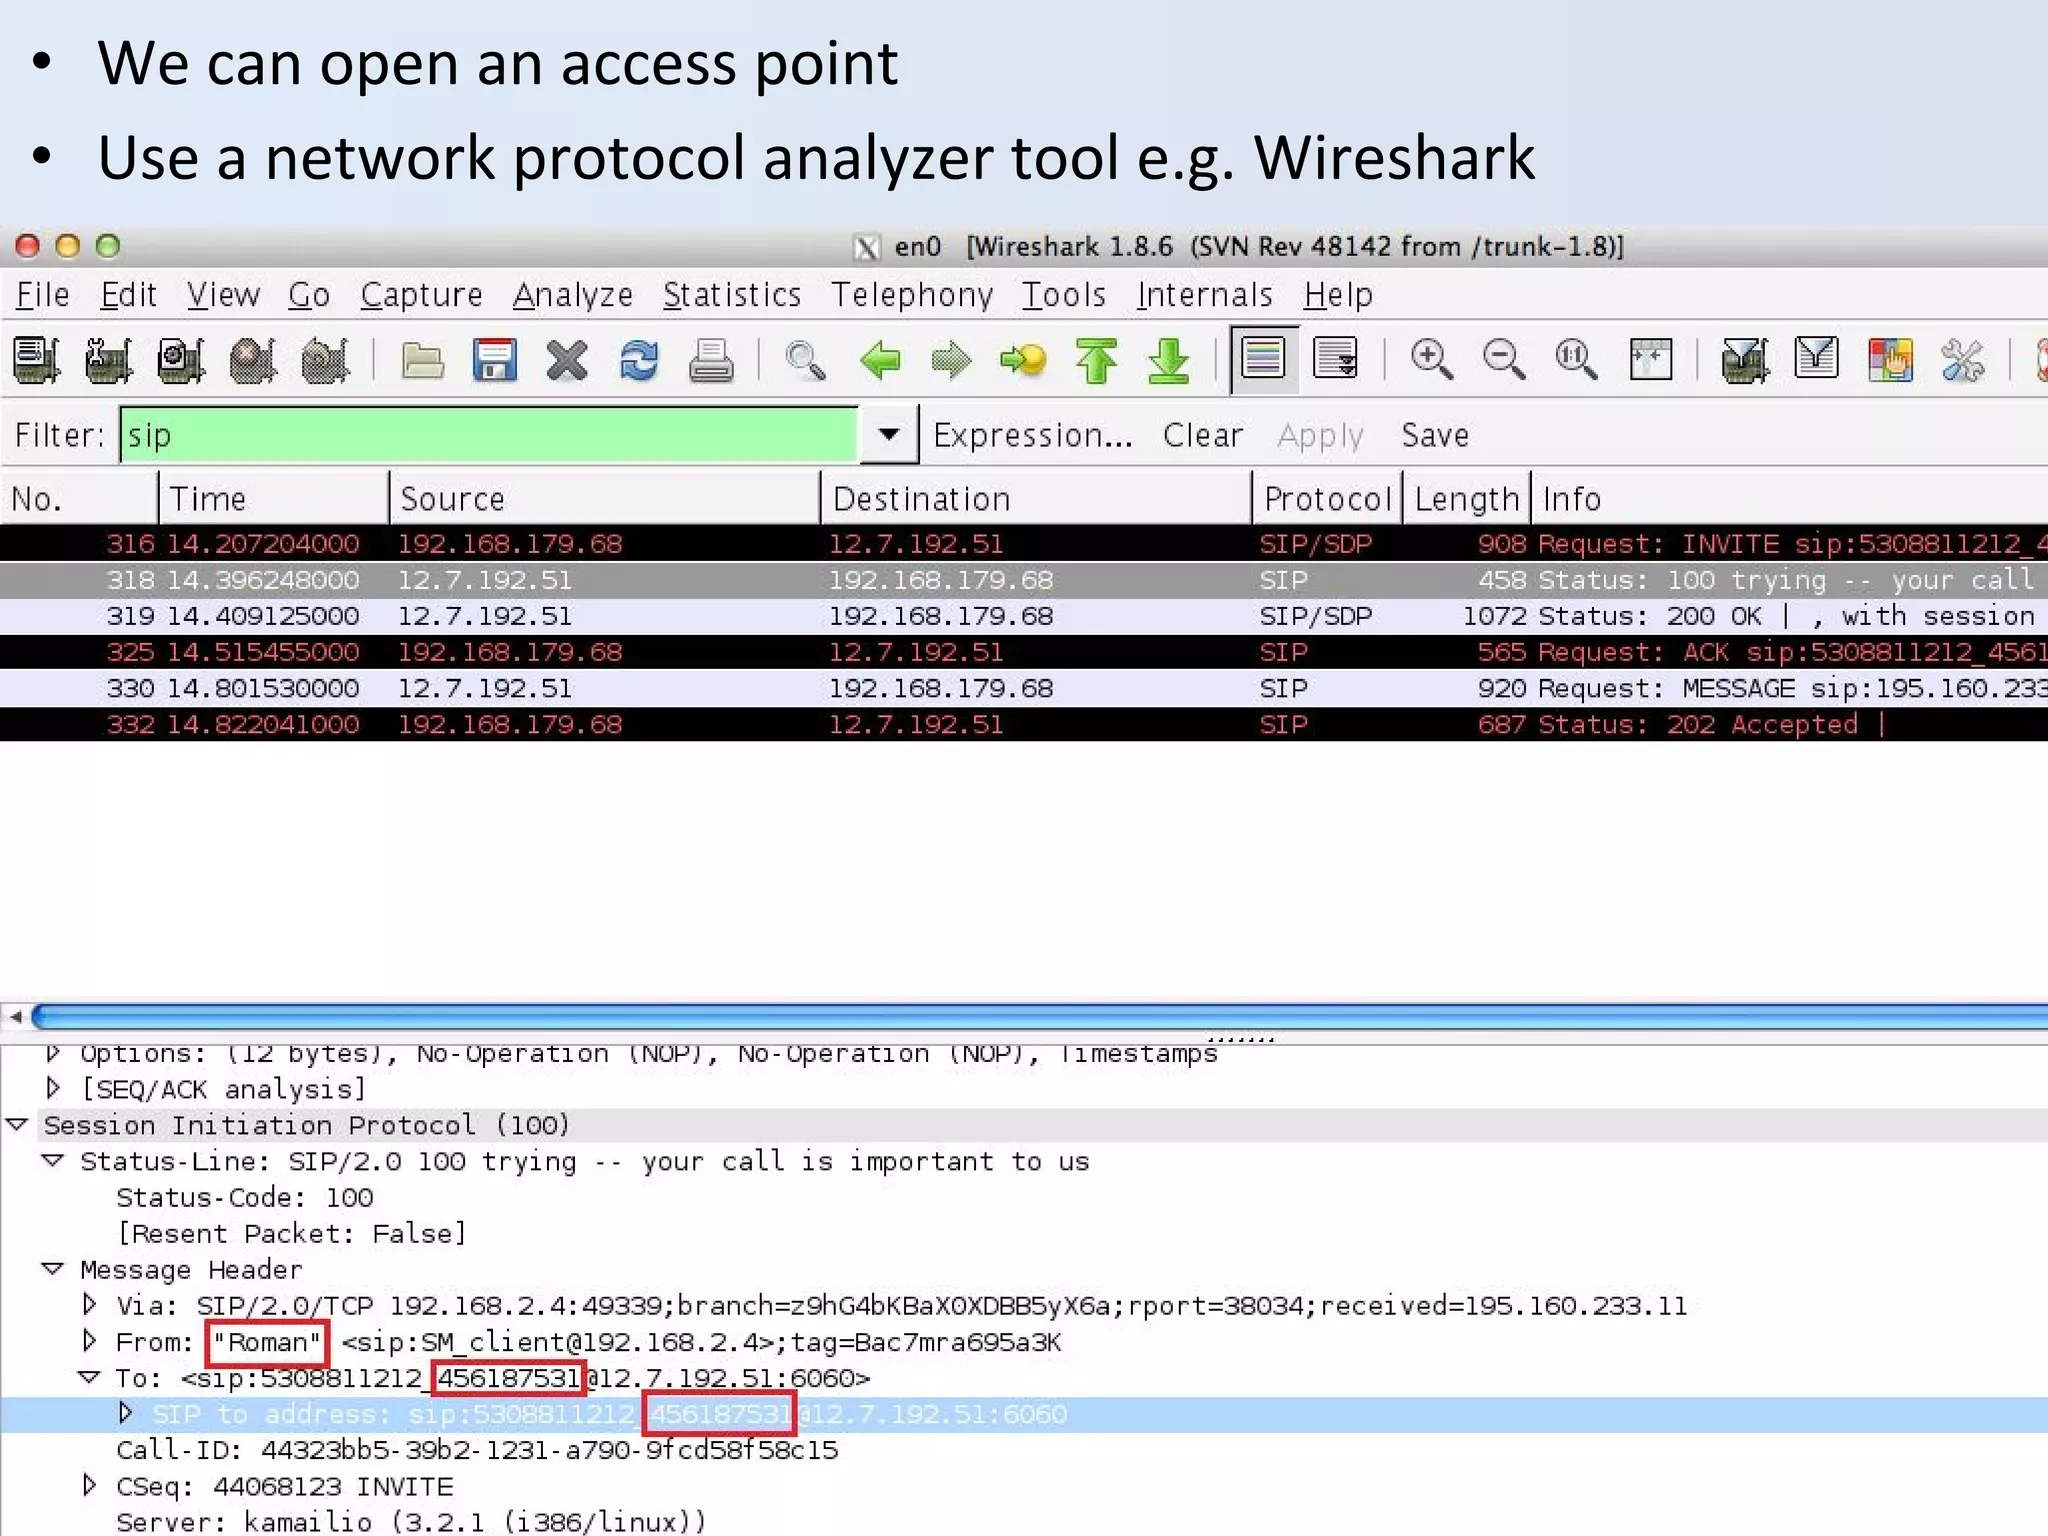Collapse the Session Initiation Protocol section

[x=17, y=1125]
